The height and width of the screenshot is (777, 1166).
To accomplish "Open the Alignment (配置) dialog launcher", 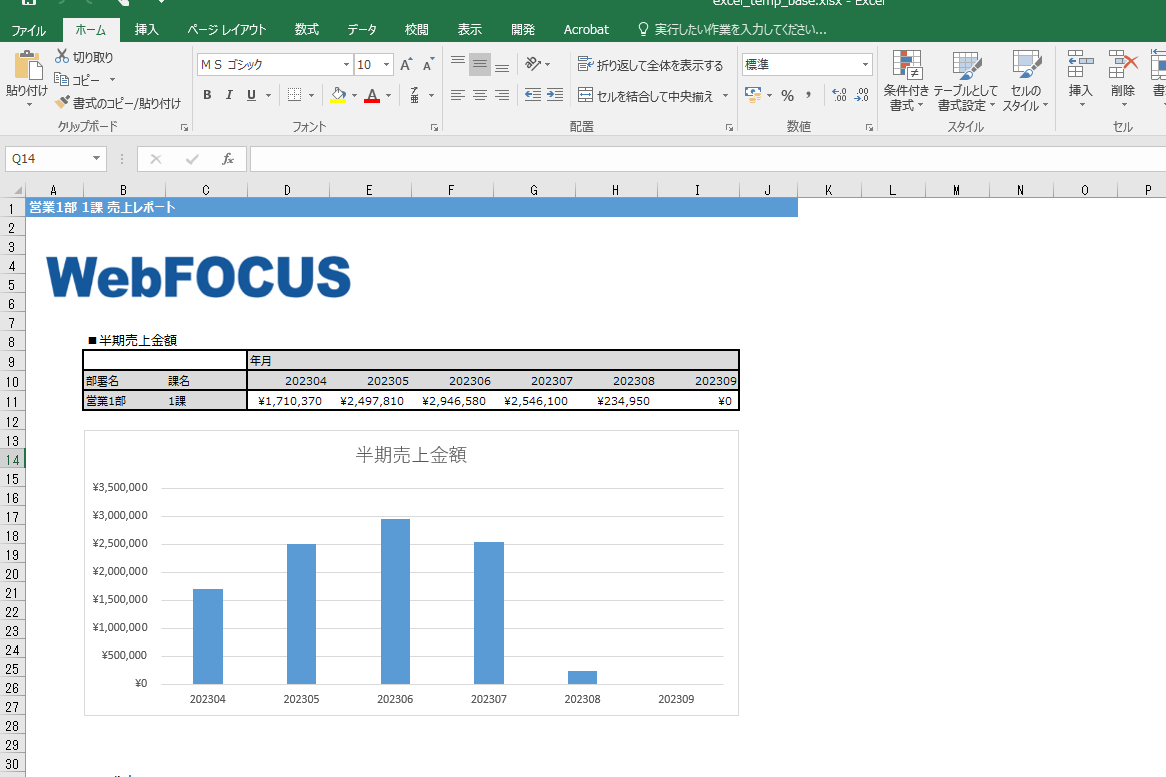I will (x=729, y=128).
